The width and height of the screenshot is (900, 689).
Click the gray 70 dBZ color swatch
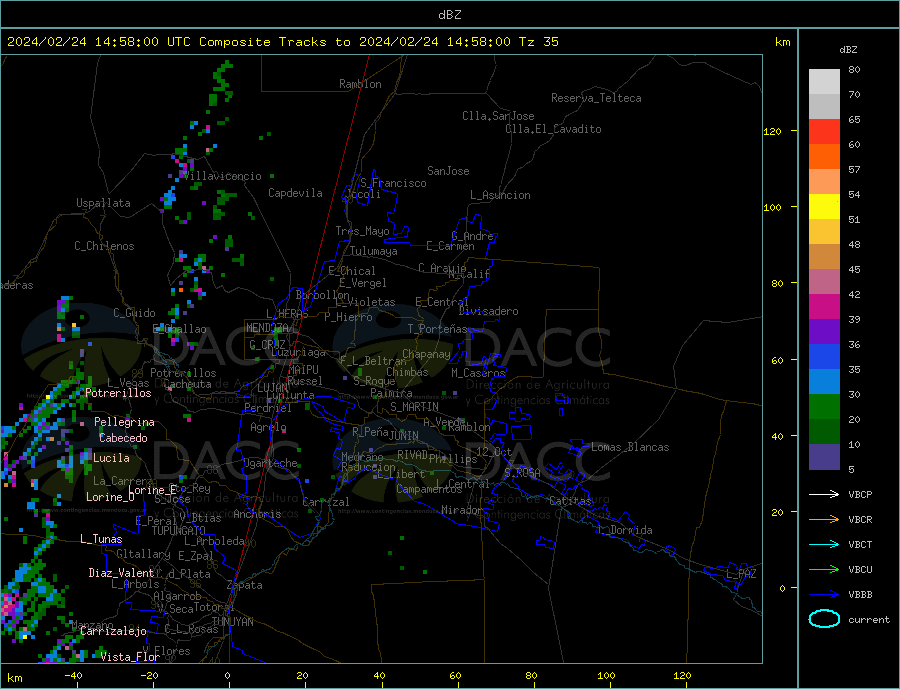tap(824, 107)
